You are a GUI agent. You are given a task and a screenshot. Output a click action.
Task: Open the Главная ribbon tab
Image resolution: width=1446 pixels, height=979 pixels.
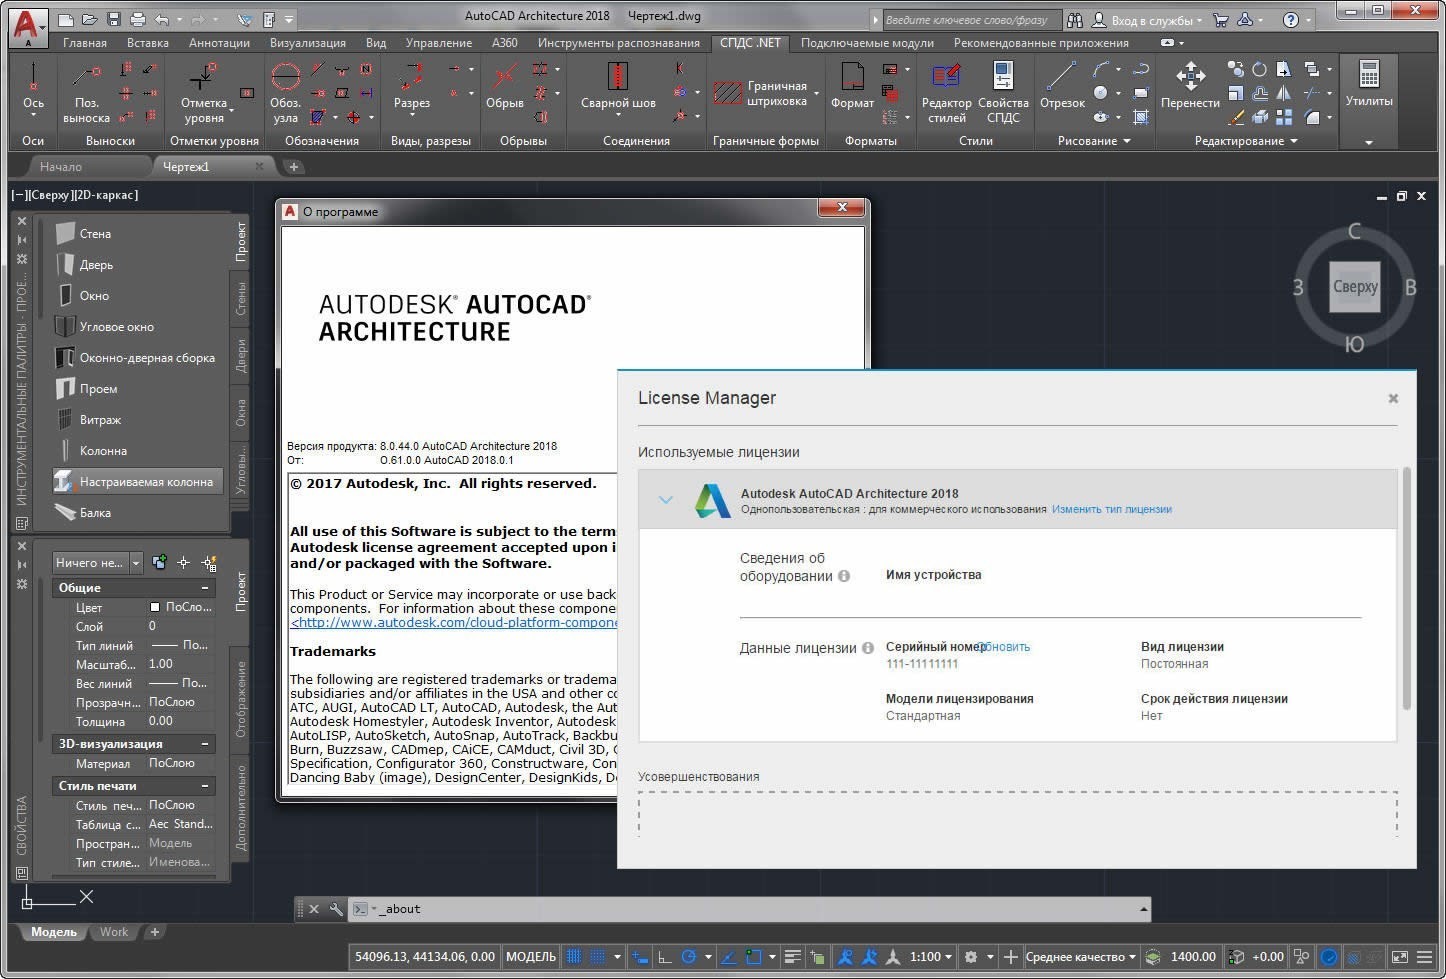tap(84, 43)
